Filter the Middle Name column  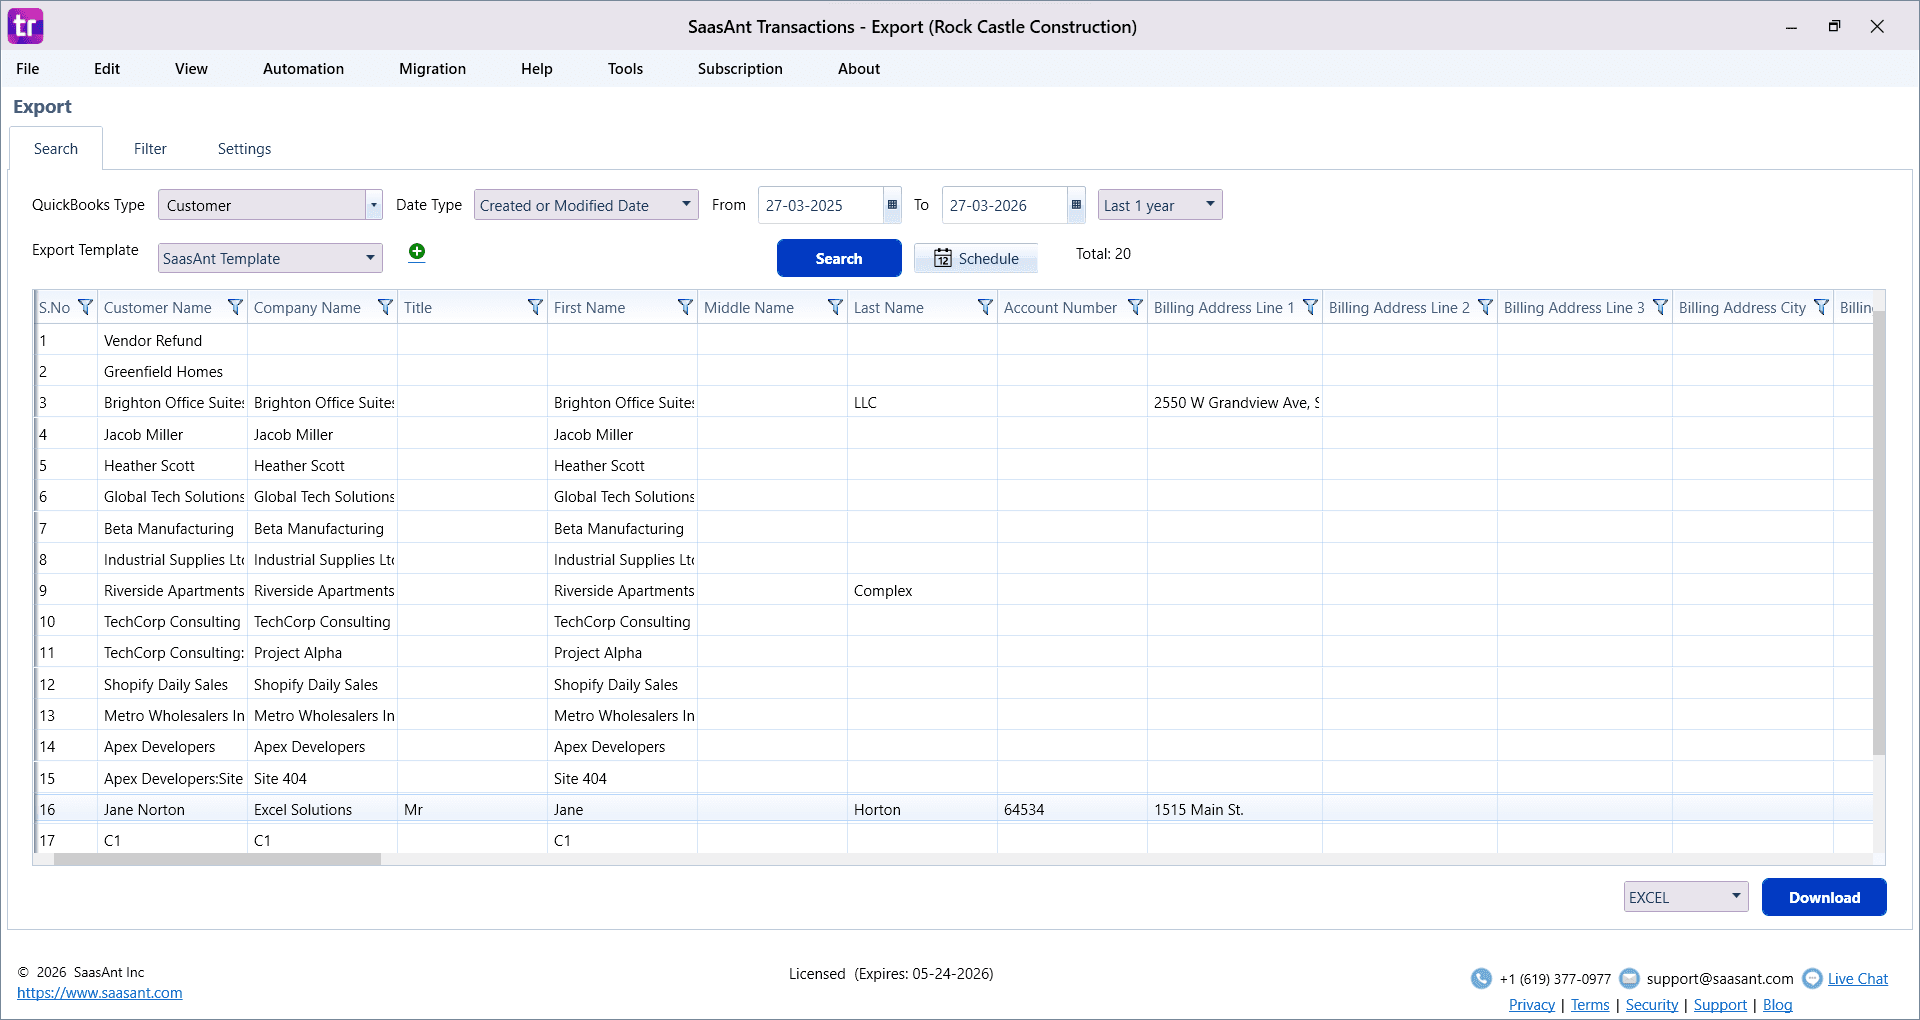(x=835, y=307)
